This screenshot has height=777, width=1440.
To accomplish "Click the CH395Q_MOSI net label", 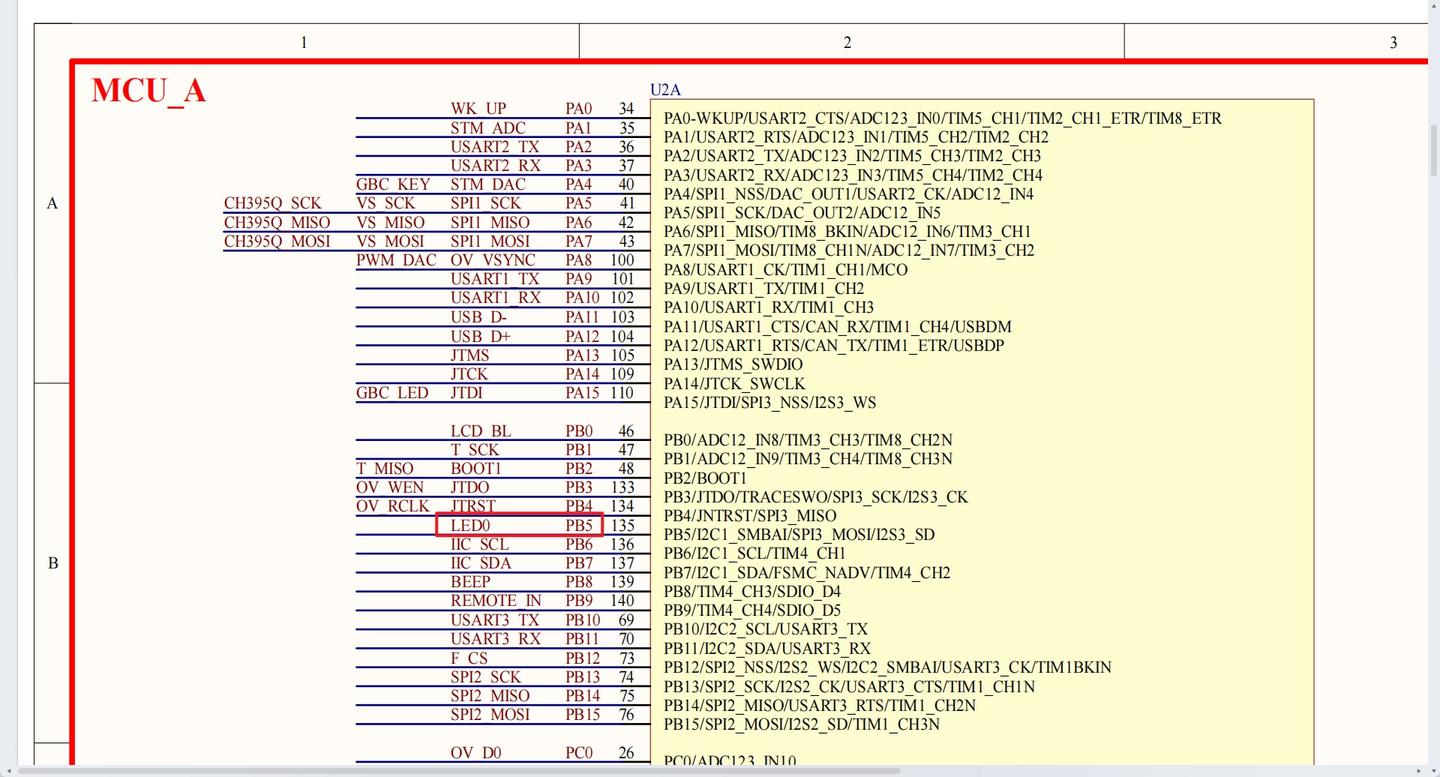I will [x=277, y=241].
